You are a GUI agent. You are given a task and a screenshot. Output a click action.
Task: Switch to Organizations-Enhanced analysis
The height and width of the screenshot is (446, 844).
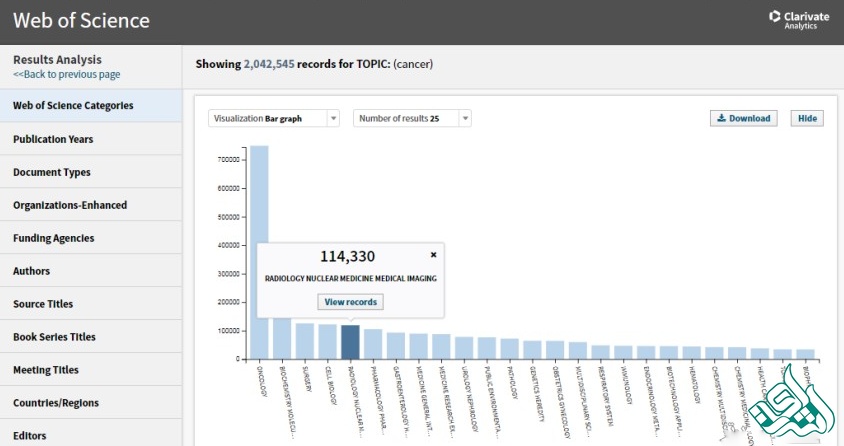(x=70, y=205)
